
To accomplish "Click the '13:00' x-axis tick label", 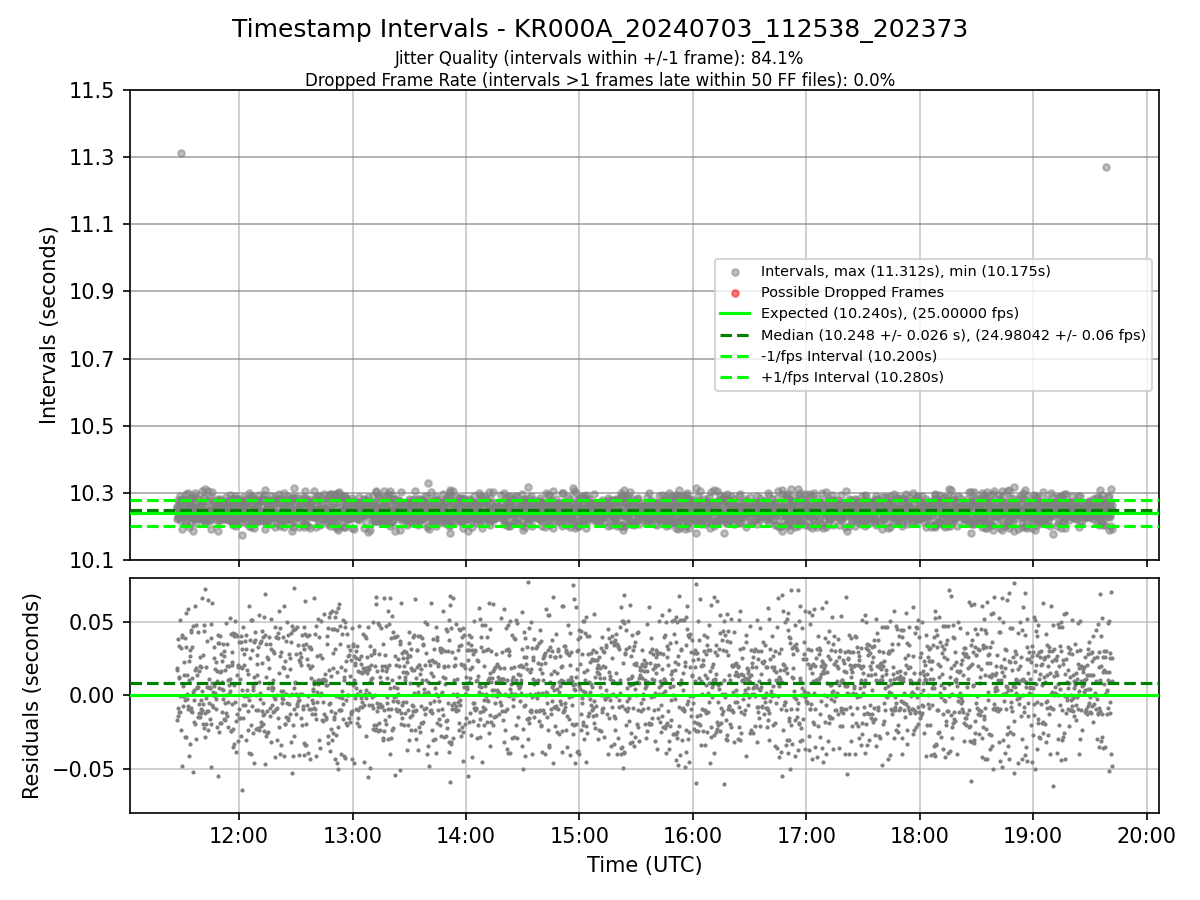I will tap(352, 836).
